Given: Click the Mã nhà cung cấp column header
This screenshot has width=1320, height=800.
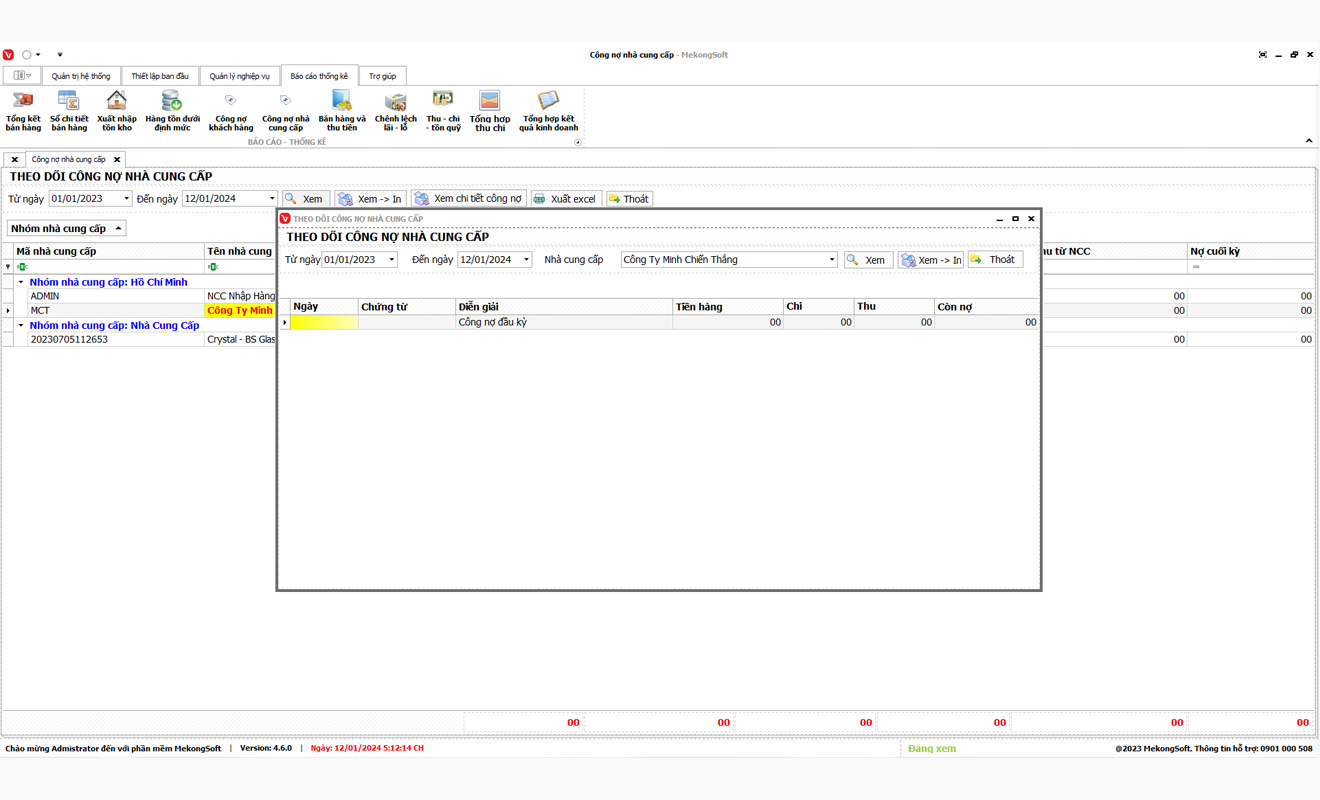Looking at the screenshot, I should pos(108,251).
